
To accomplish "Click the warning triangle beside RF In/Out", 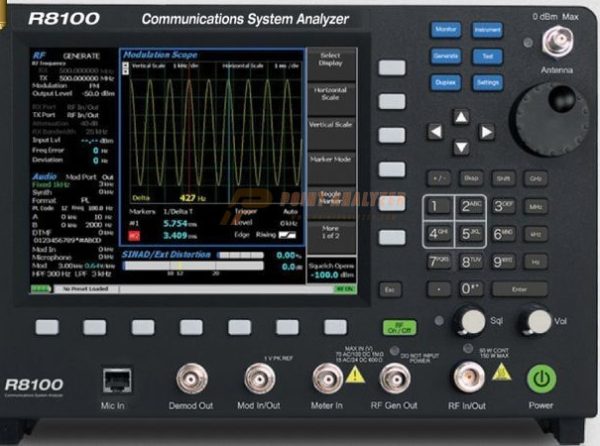I will pyautogui.click(x=501, y=371).
